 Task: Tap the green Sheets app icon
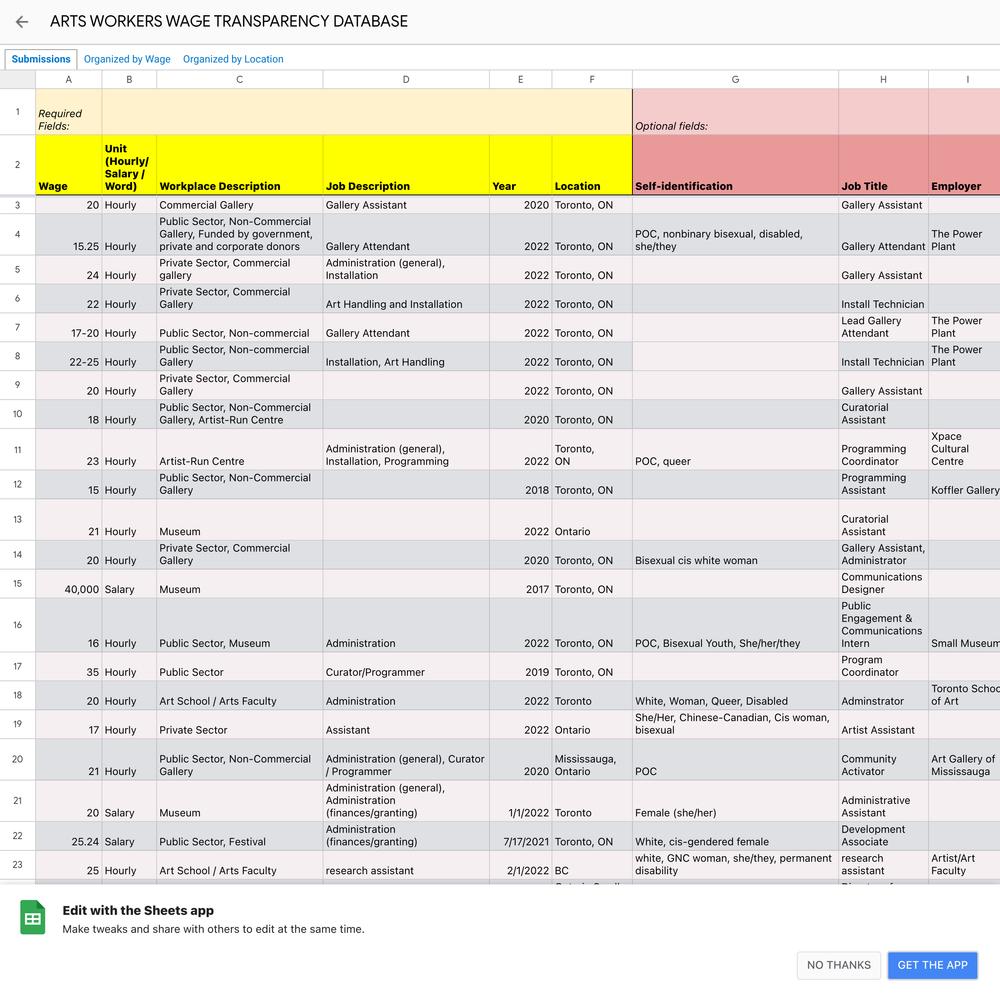tap(33, 917)
